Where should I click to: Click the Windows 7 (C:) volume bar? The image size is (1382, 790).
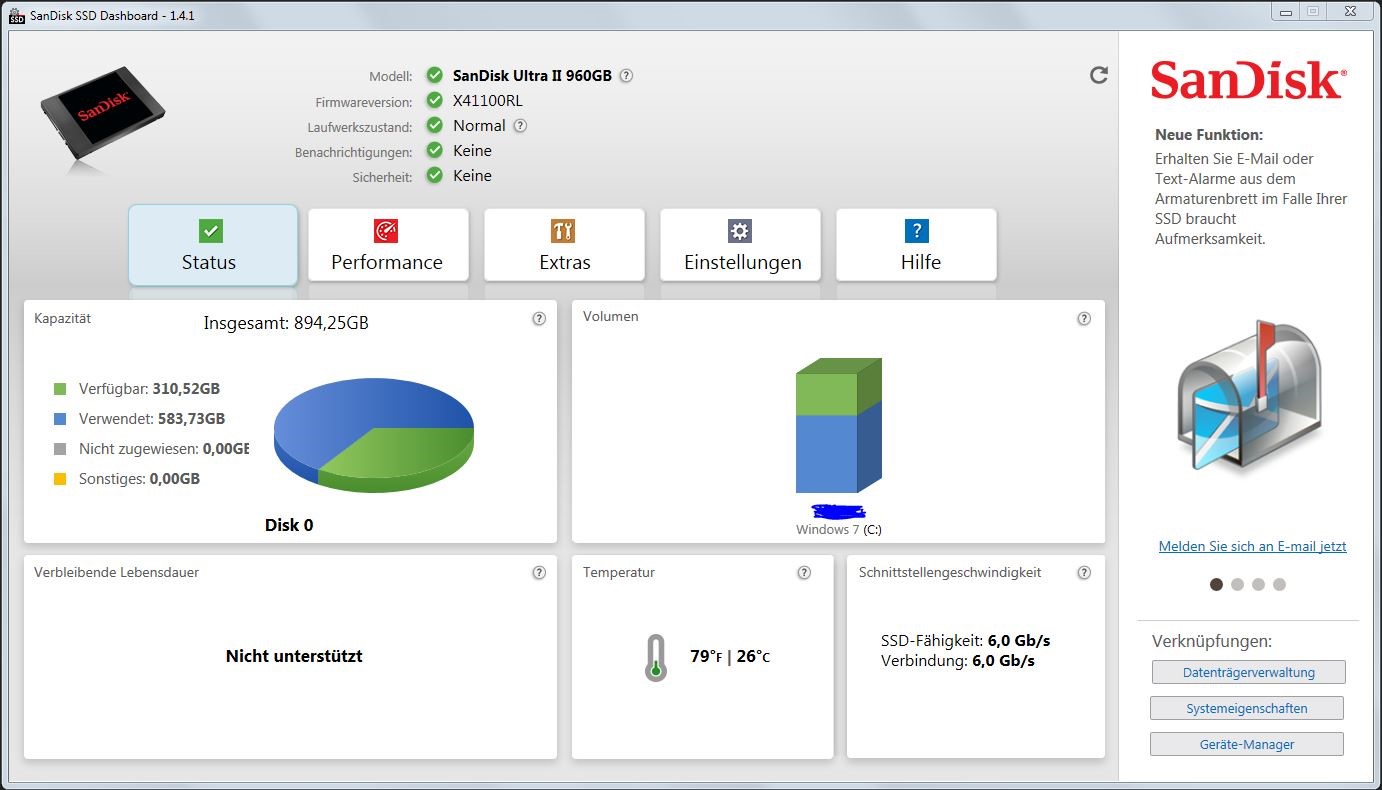838,426
